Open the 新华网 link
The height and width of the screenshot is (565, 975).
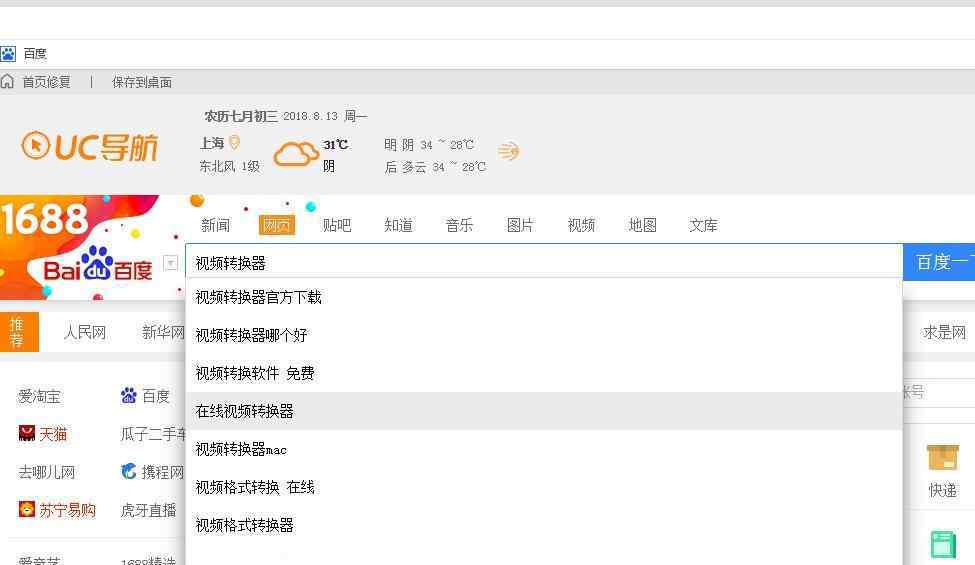[163, 333]
